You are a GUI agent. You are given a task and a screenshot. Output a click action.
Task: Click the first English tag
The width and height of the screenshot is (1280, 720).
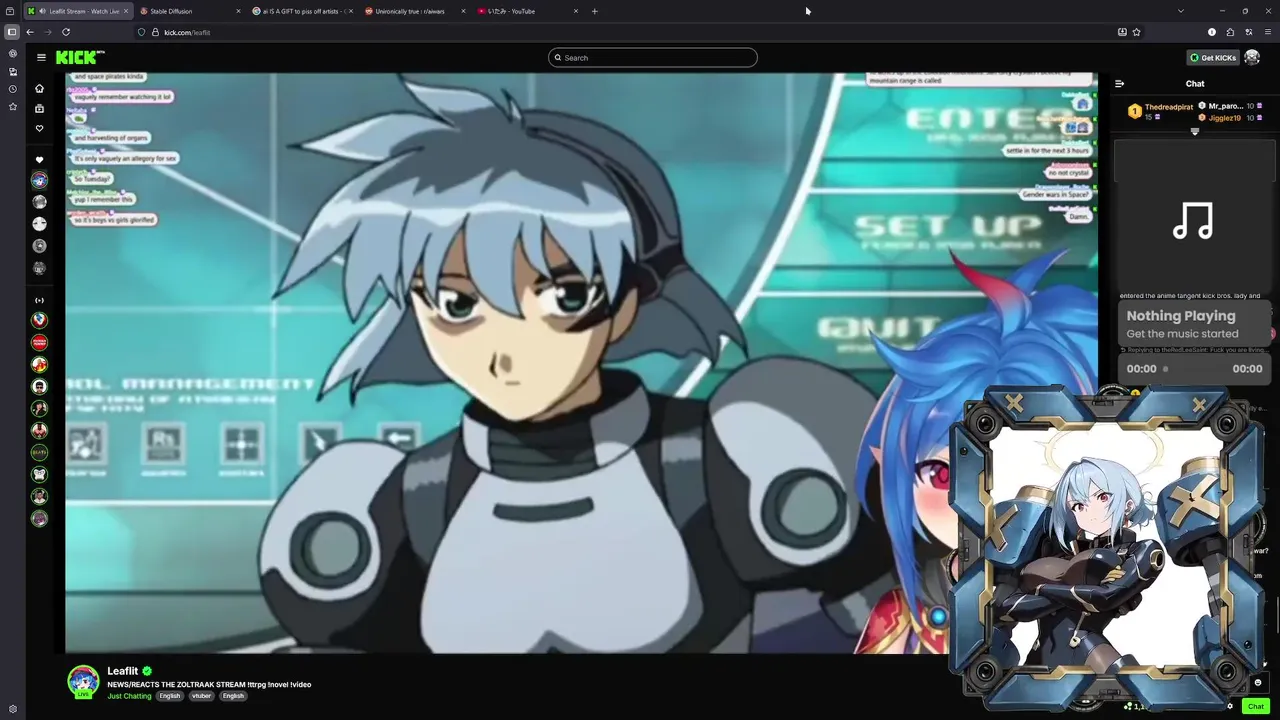(170, 696)
